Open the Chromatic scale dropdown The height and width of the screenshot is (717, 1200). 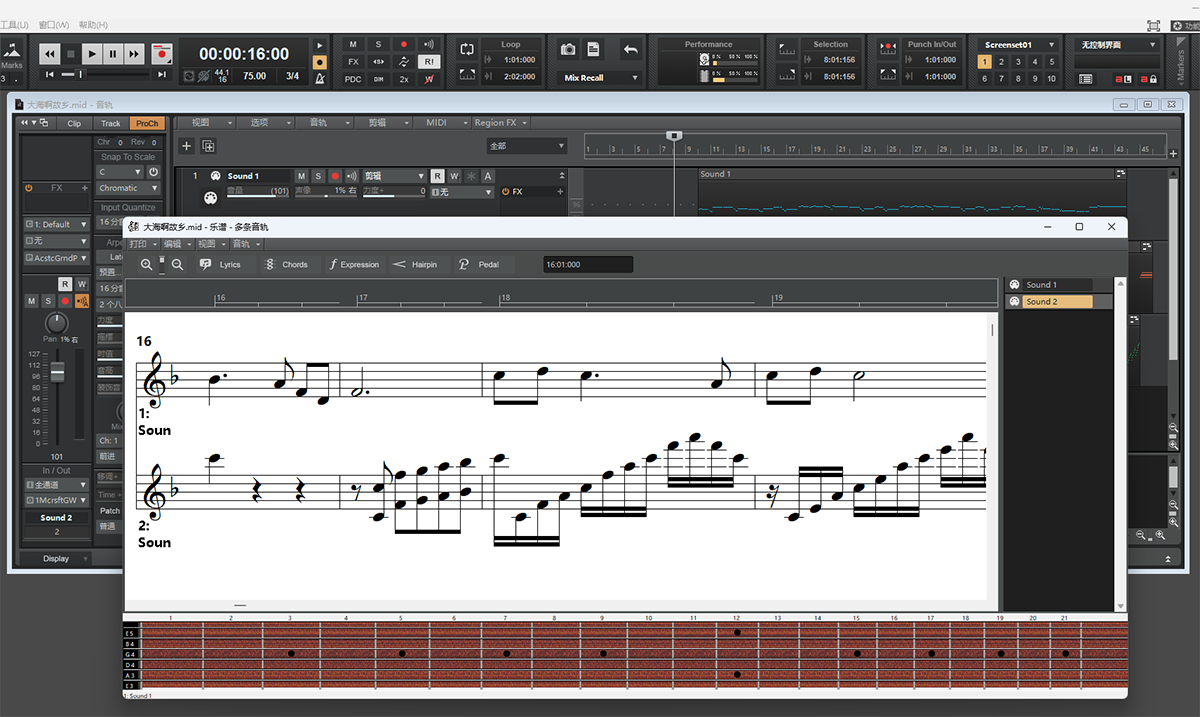tap(128, 188)
